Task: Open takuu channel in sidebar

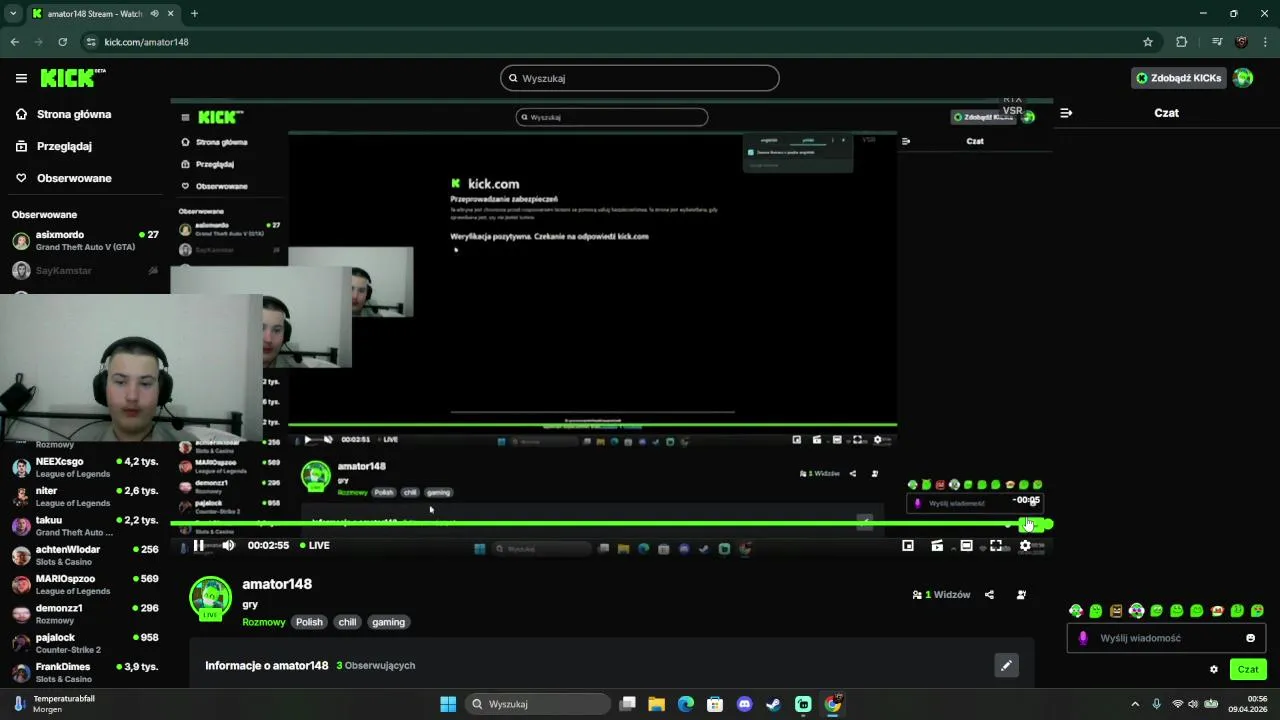Action: 85,526
